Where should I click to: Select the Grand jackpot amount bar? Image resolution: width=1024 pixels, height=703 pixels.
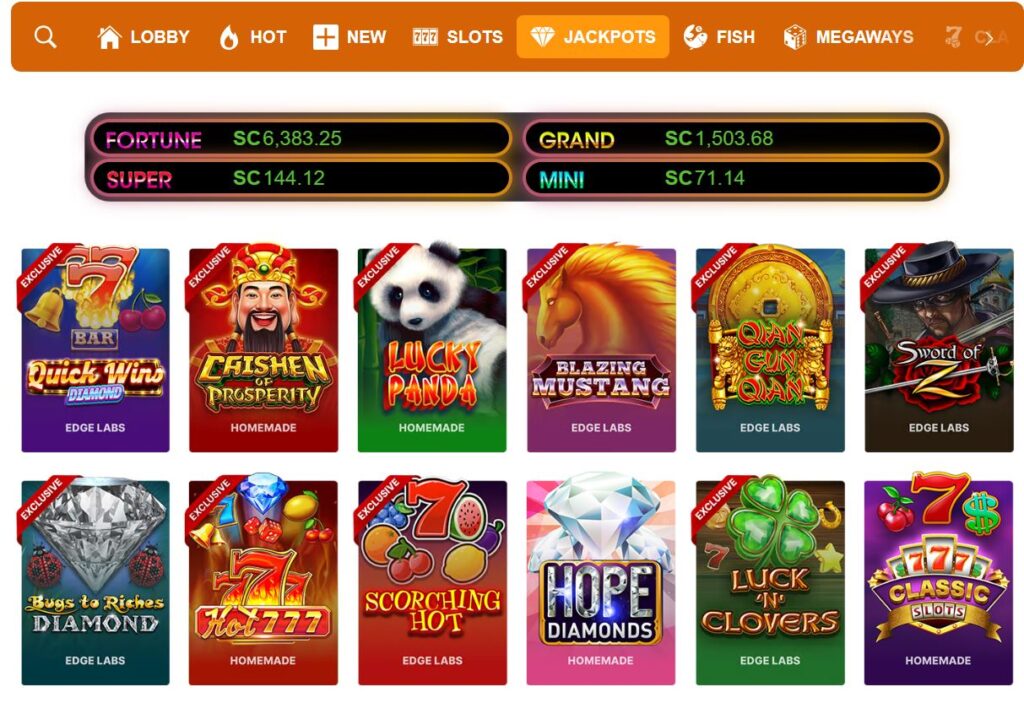tap(733, 139)
